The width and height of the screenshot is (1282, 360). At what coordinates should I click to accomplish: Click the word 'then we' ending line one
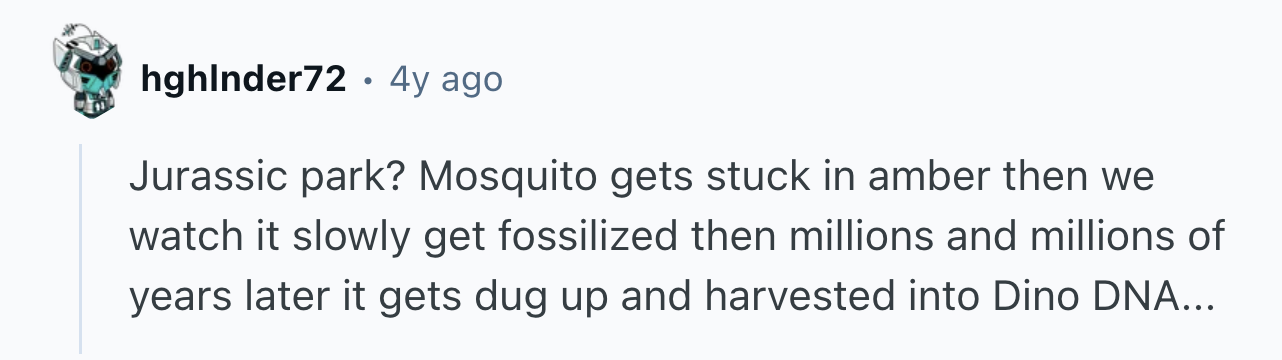(1063, 178)
